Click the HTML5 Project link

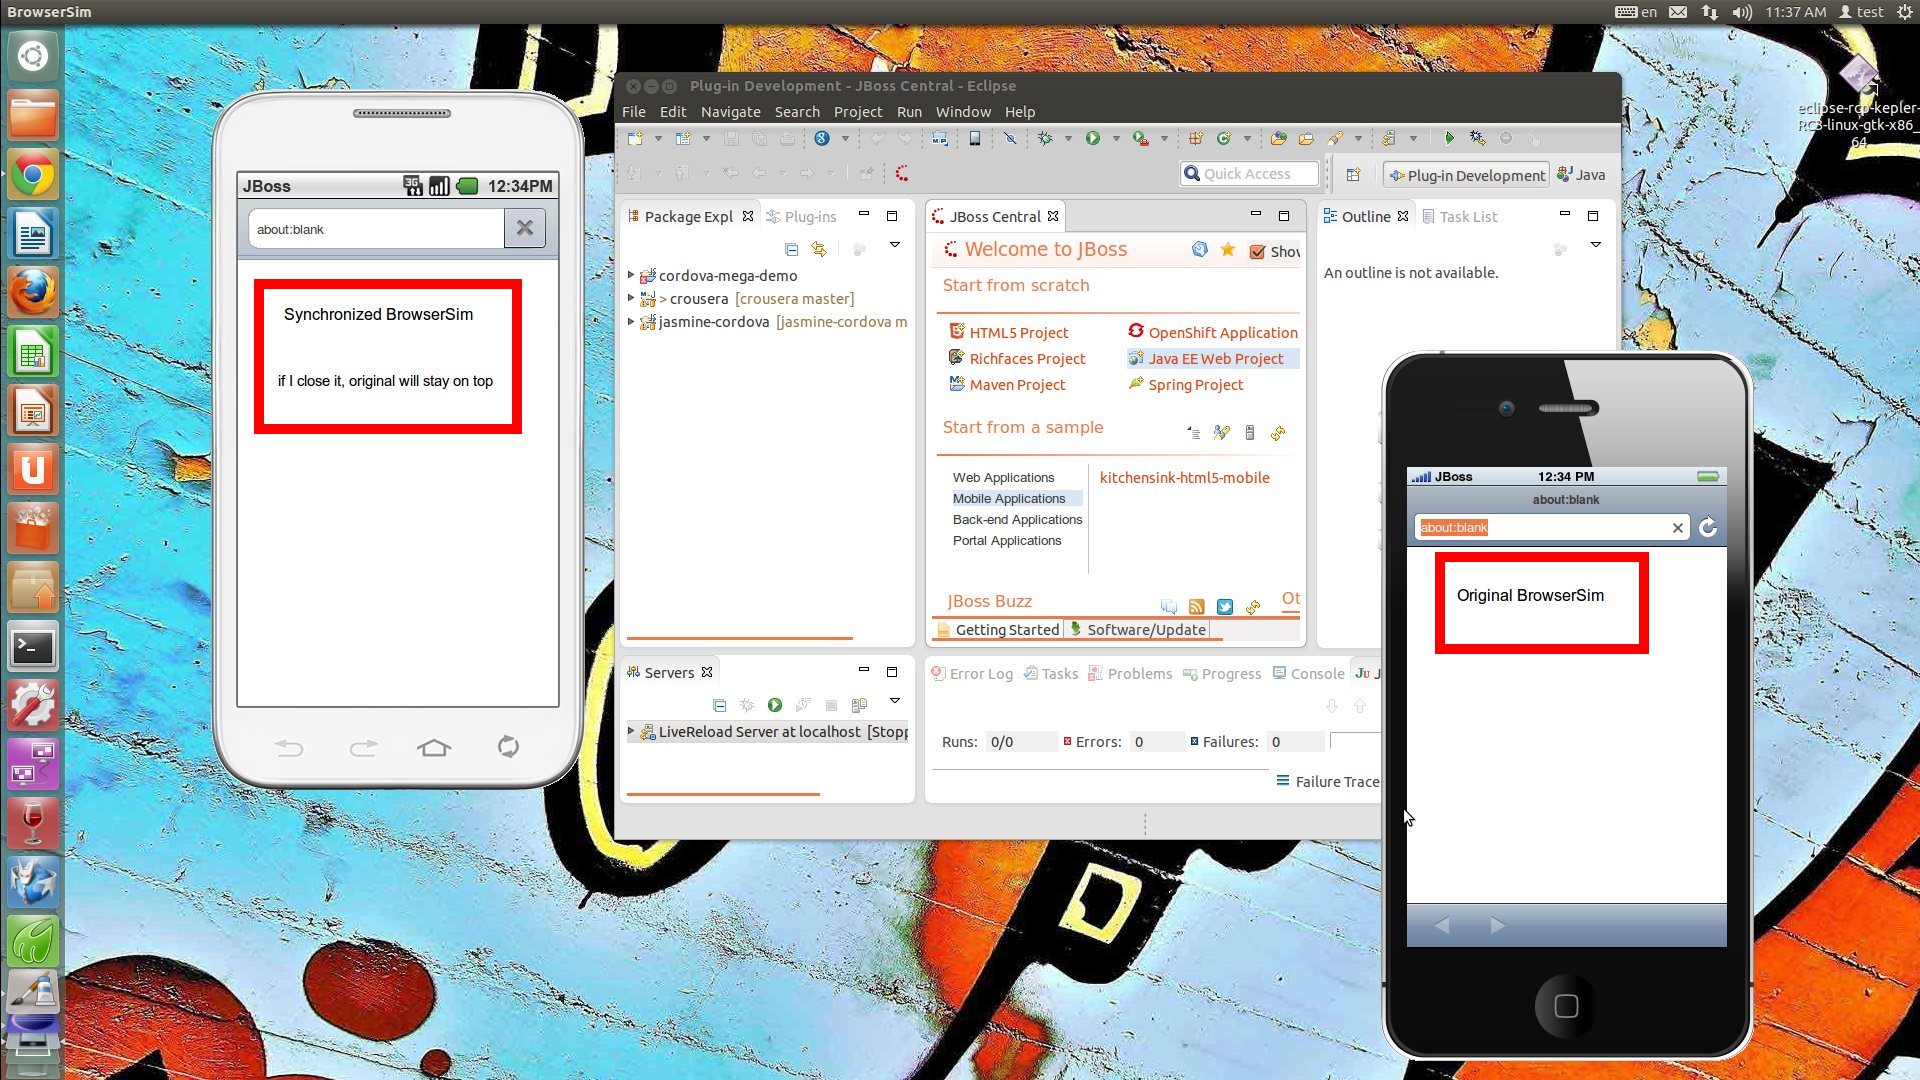pyautogui.click(x=1018, y=333)
